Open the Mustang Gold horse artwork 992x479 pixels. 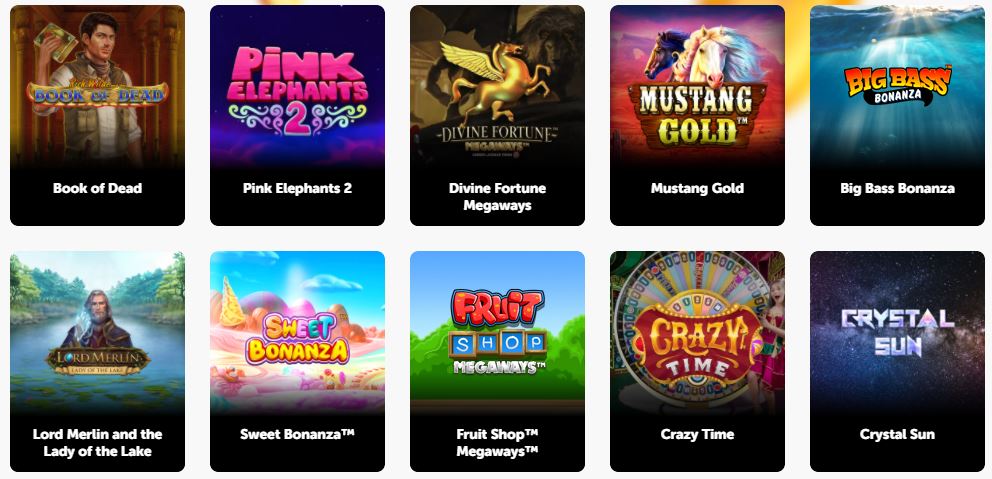click(x=697, y=86)
